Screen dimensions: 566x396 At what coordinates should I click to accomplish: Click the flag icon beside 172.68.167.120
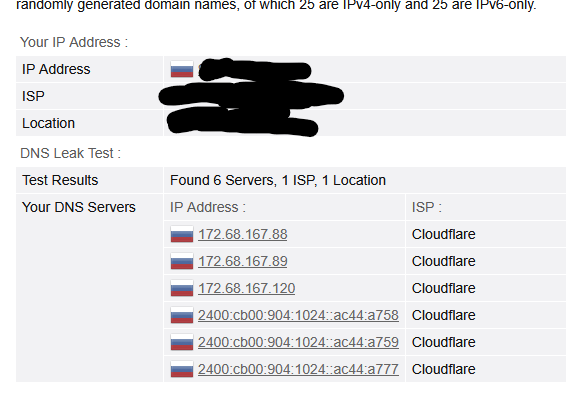click(182, 288)
